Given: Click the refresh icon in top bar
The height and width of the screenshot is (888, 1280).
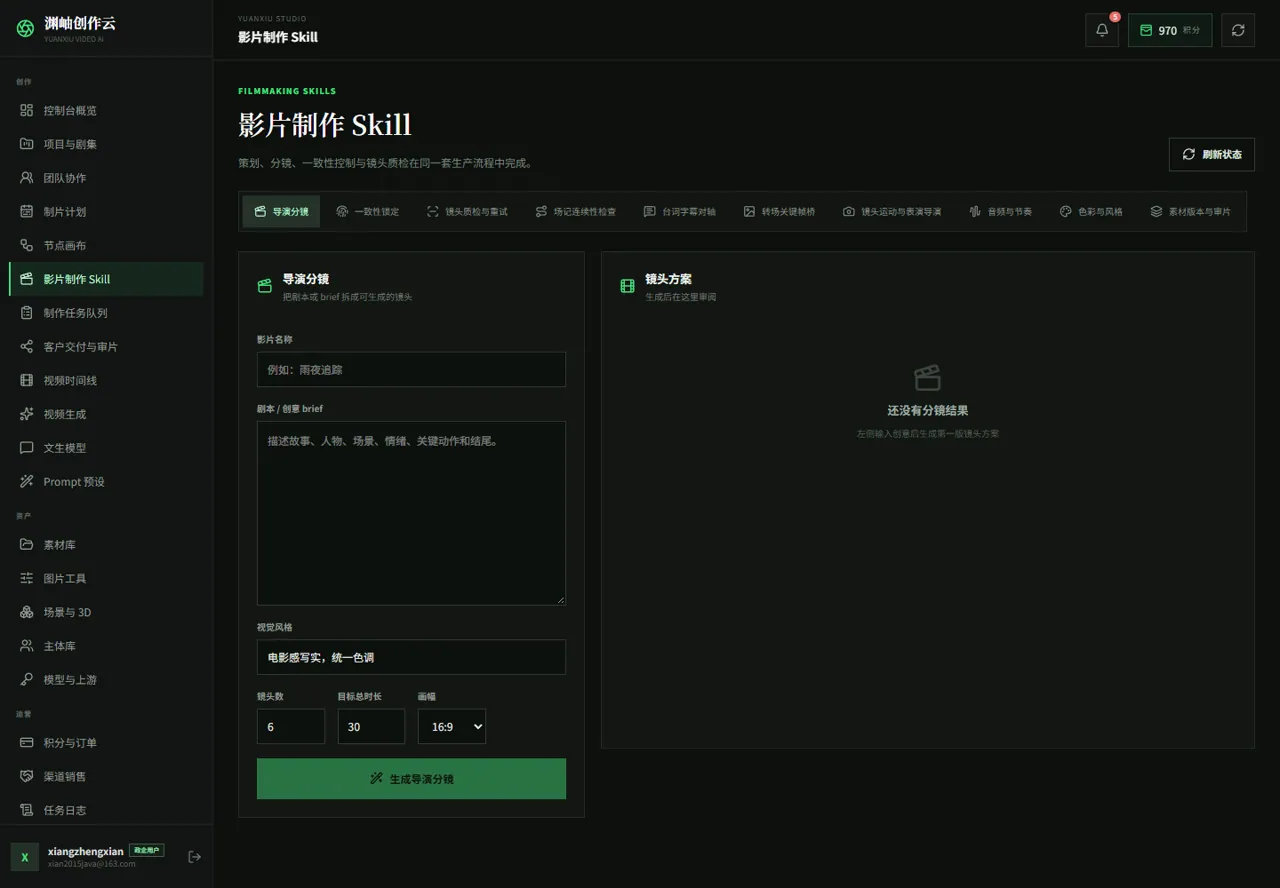Looking at the screenshot, I should click(x=1238, y=30).
